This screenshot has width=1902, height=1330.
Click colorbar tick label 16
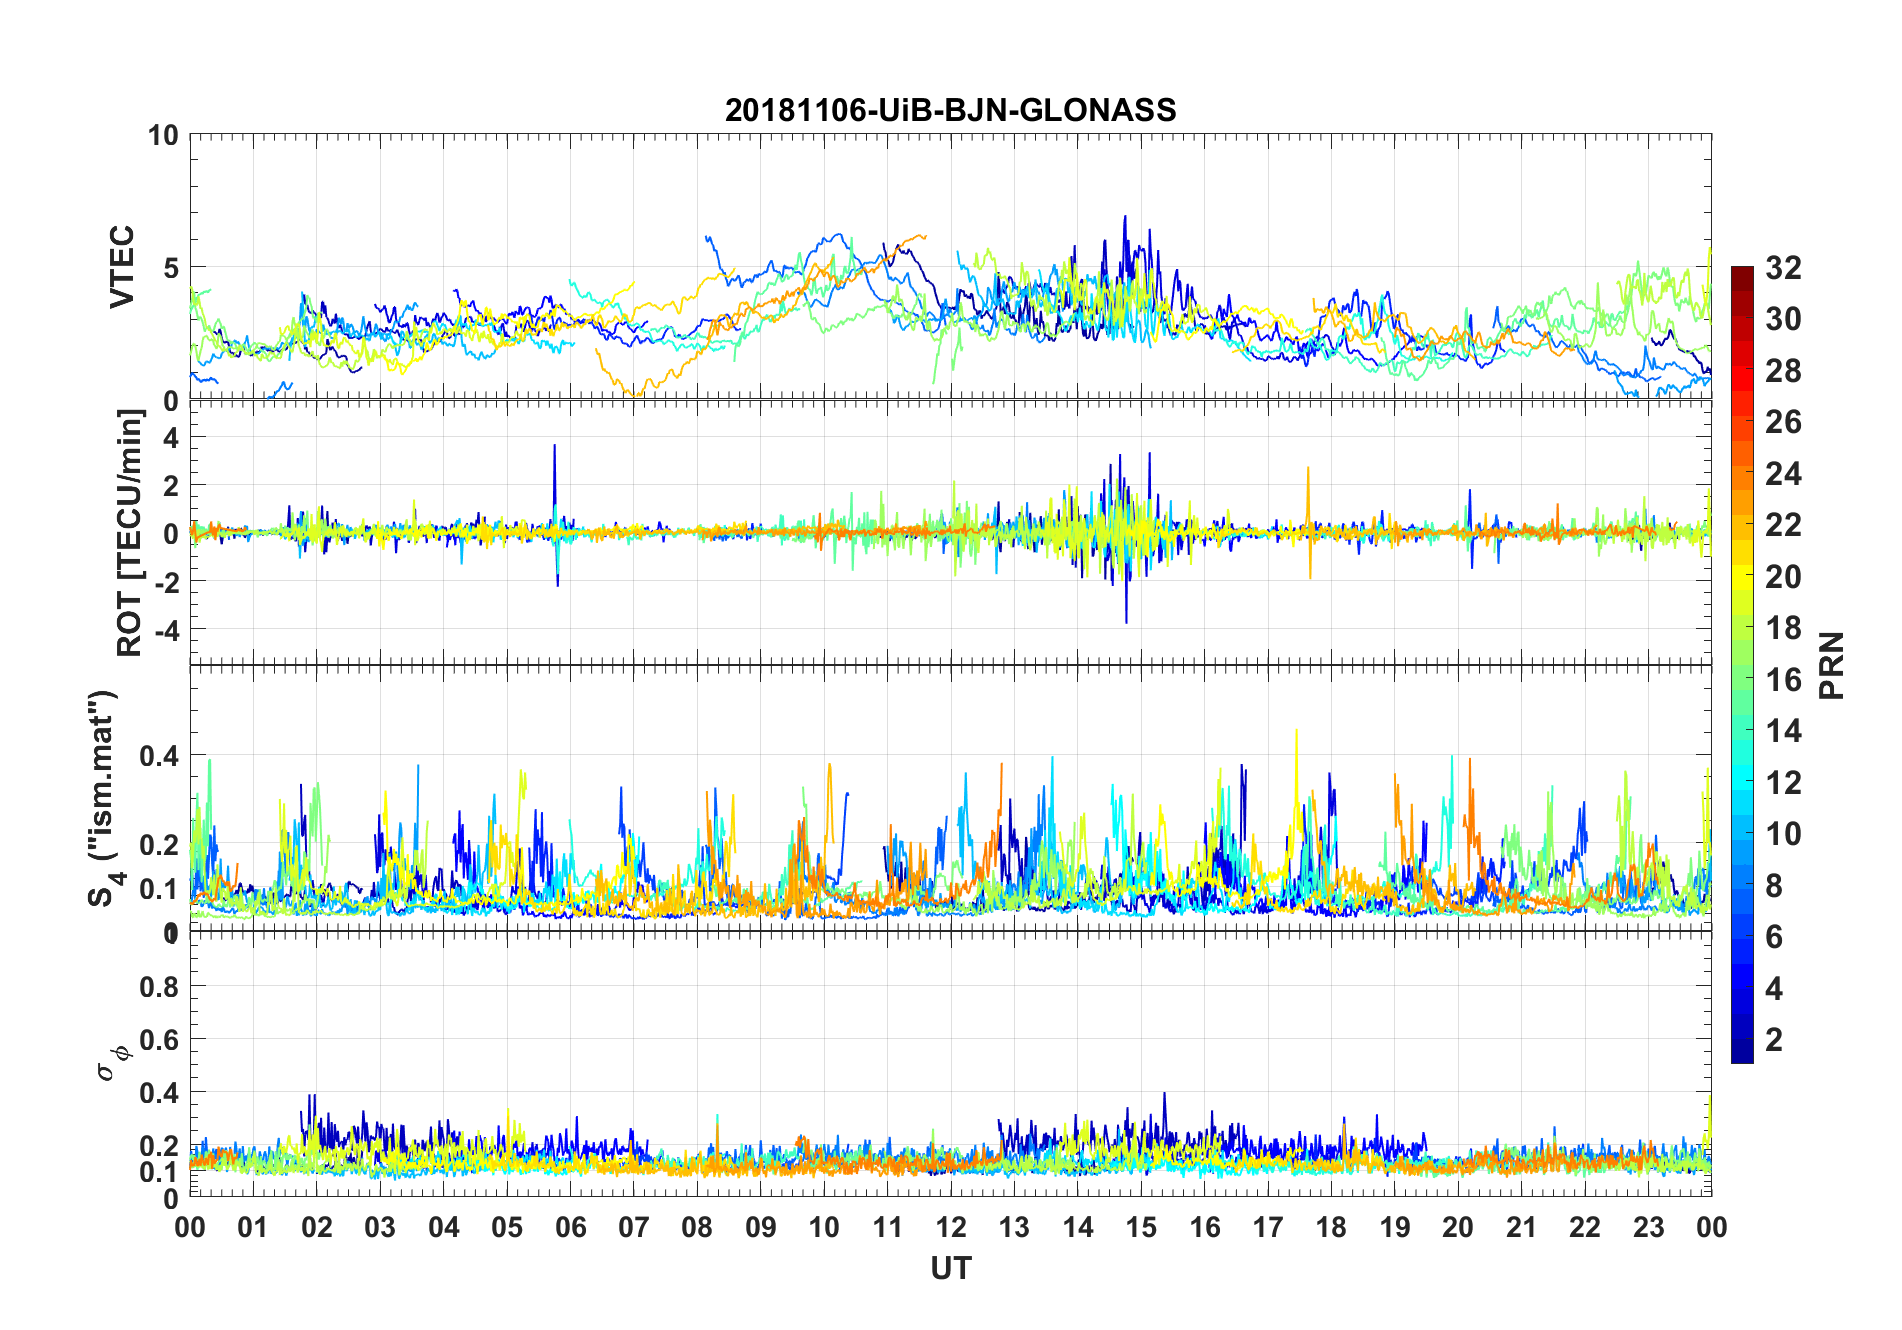(x=1783, y=679)
